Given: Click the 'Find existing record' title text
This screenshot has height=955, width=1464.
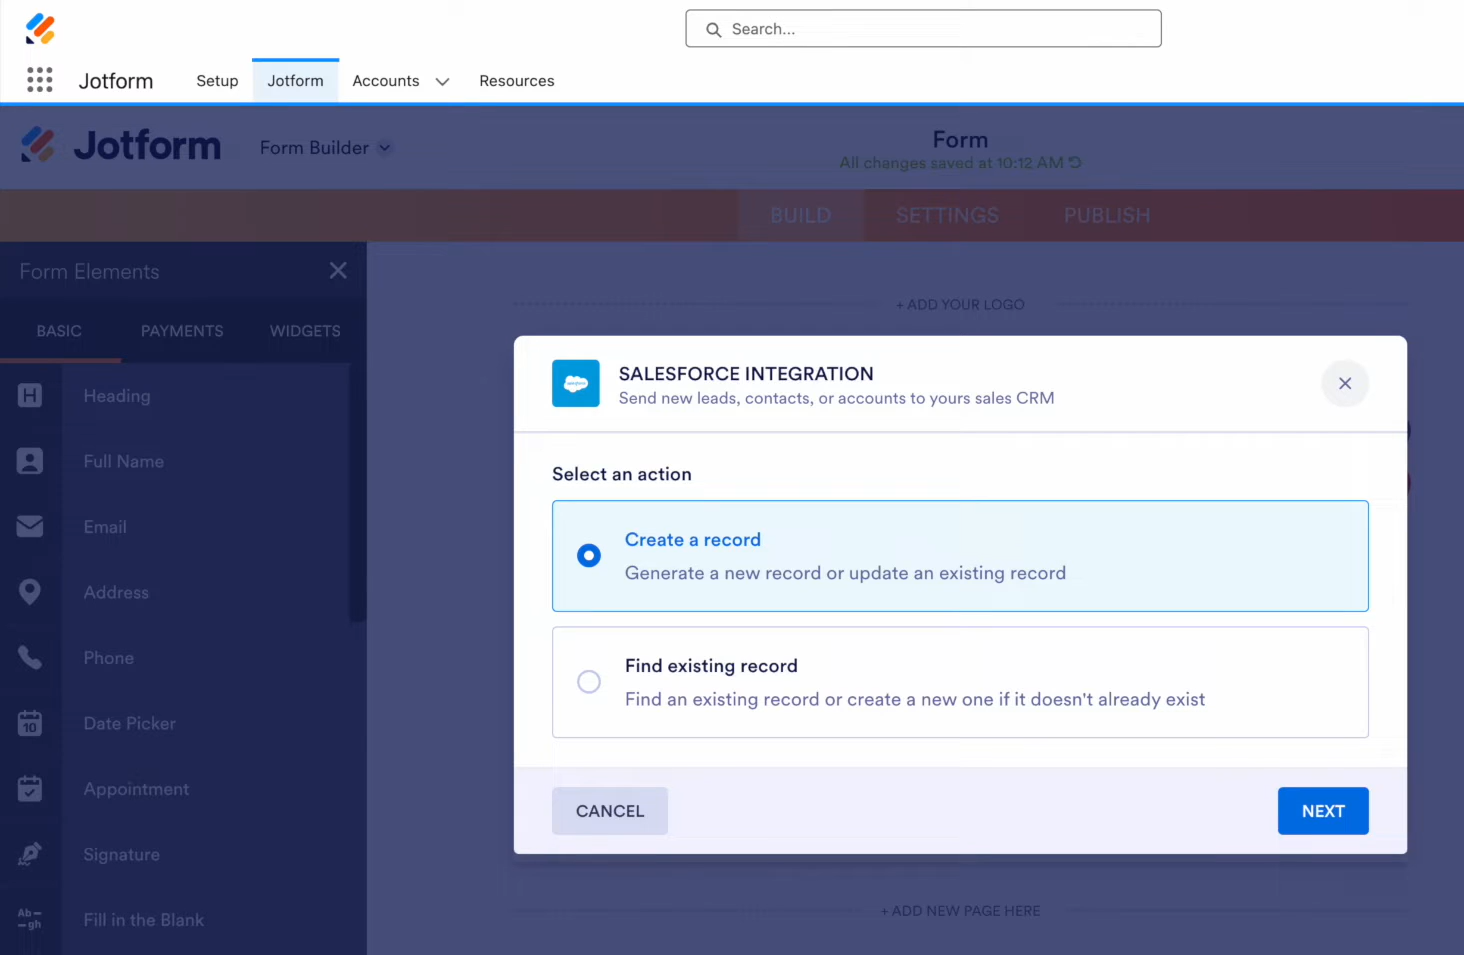Looking at the screenshot, I should [711, 666].
